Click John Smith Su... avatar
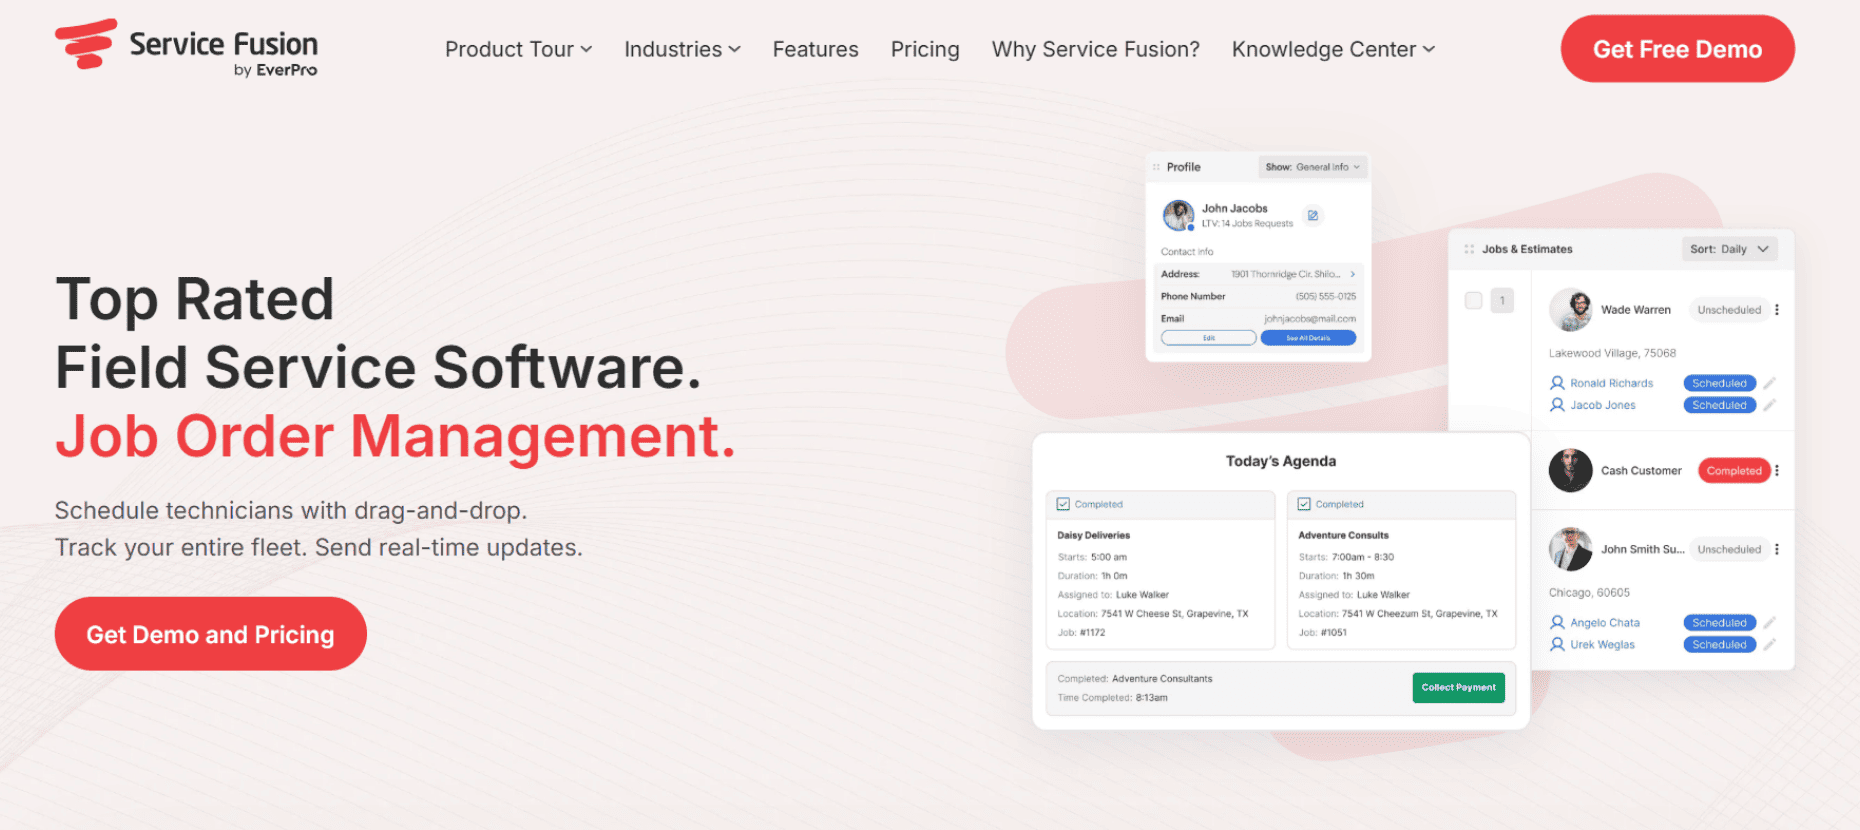Screen dimensions: 1860x830 (1570, 549)
